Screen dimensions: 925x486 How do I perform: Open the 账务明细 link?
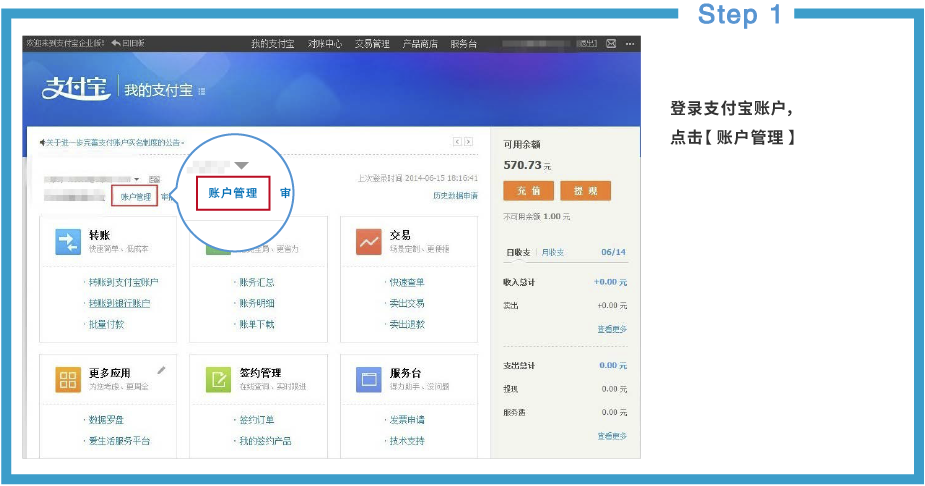pyautogui.click(x=257, y=304)
